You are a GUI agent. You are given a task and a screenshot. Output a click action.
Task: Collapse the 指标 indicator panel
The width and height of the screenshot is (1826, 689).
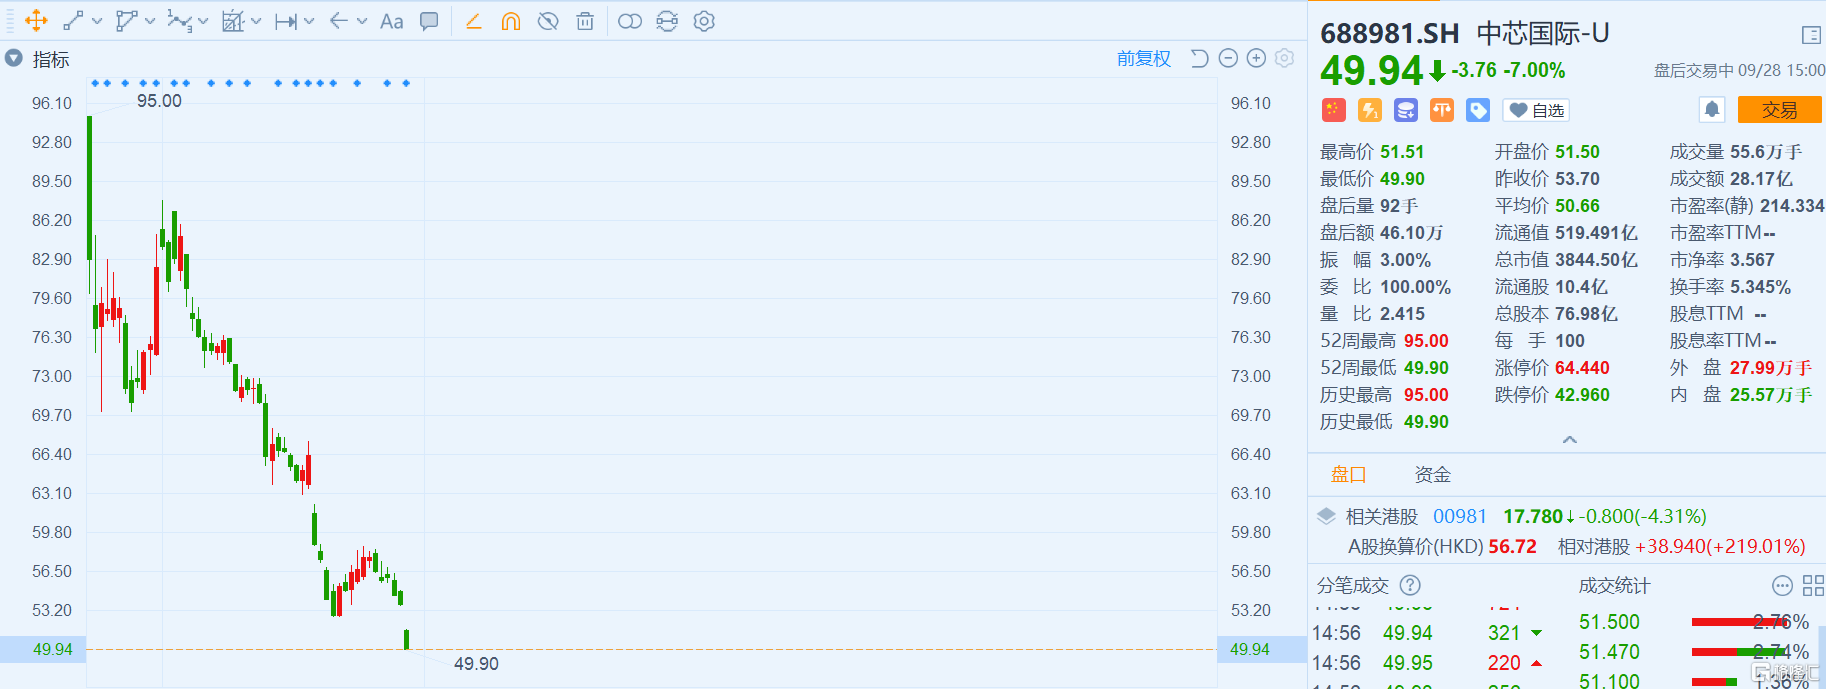(13, 59)
